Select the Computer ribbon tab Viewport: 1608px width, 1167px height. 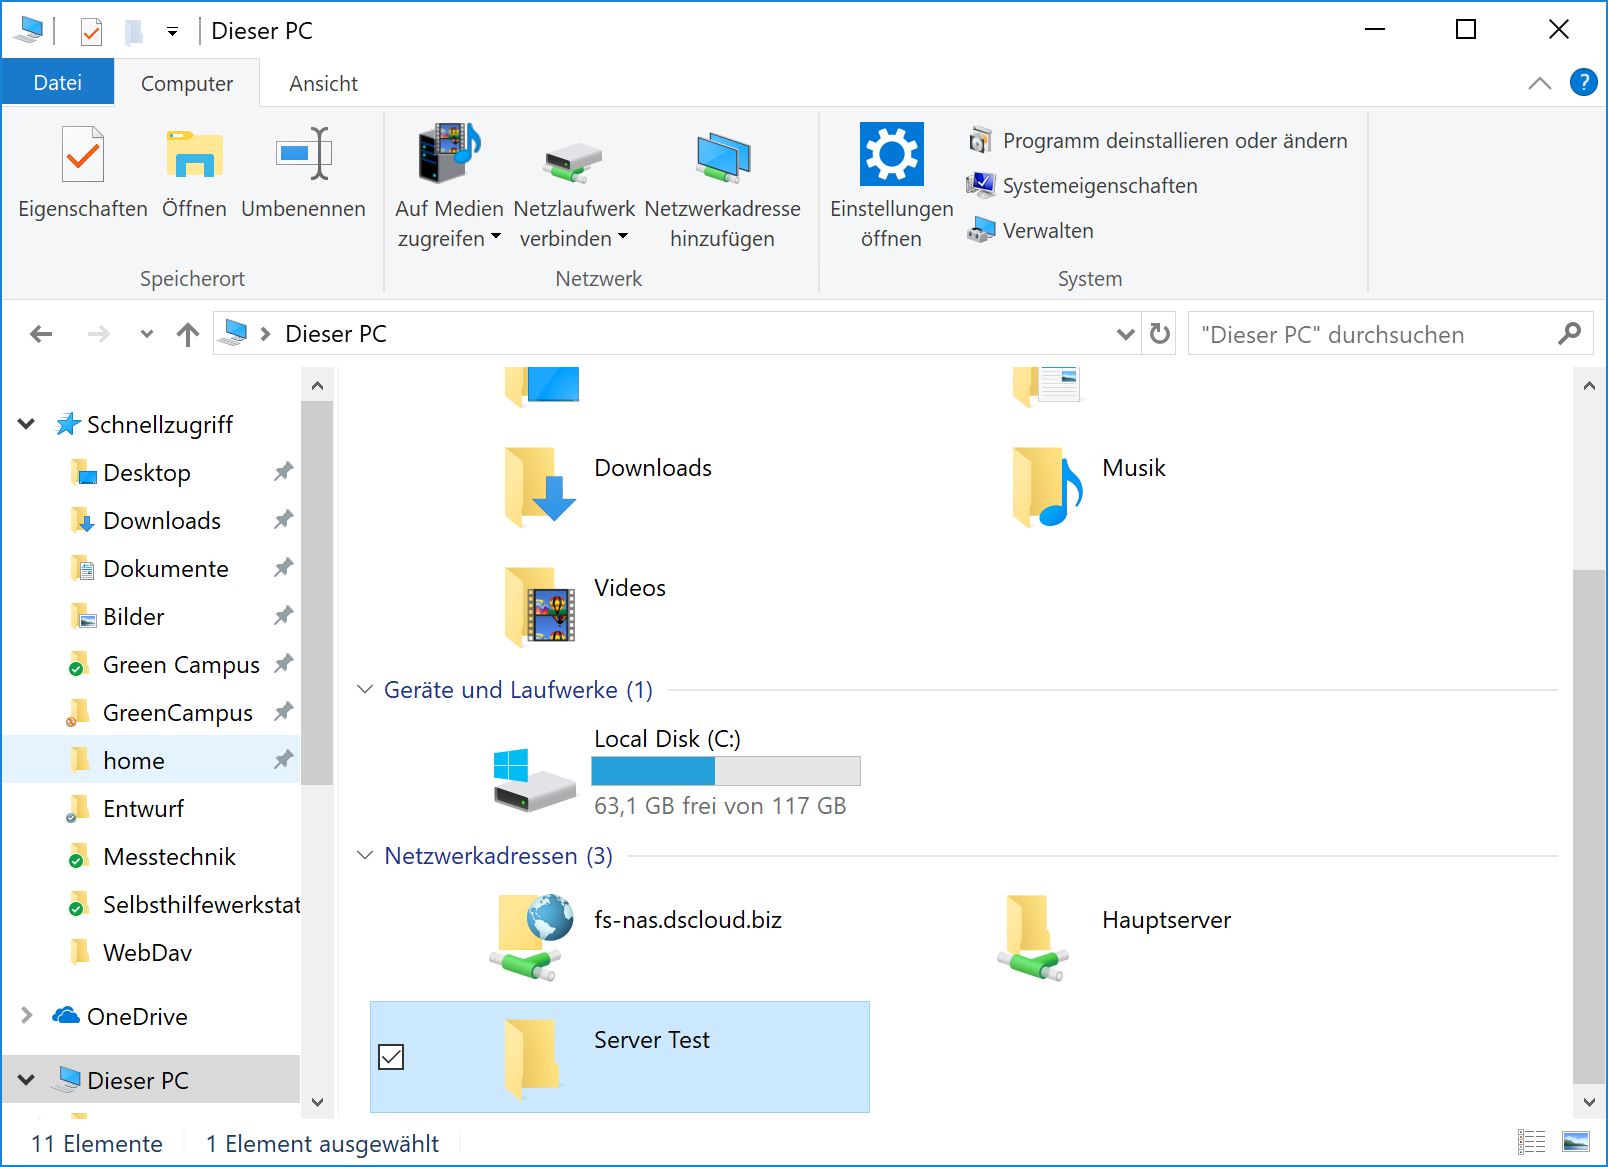pos(187,83)
